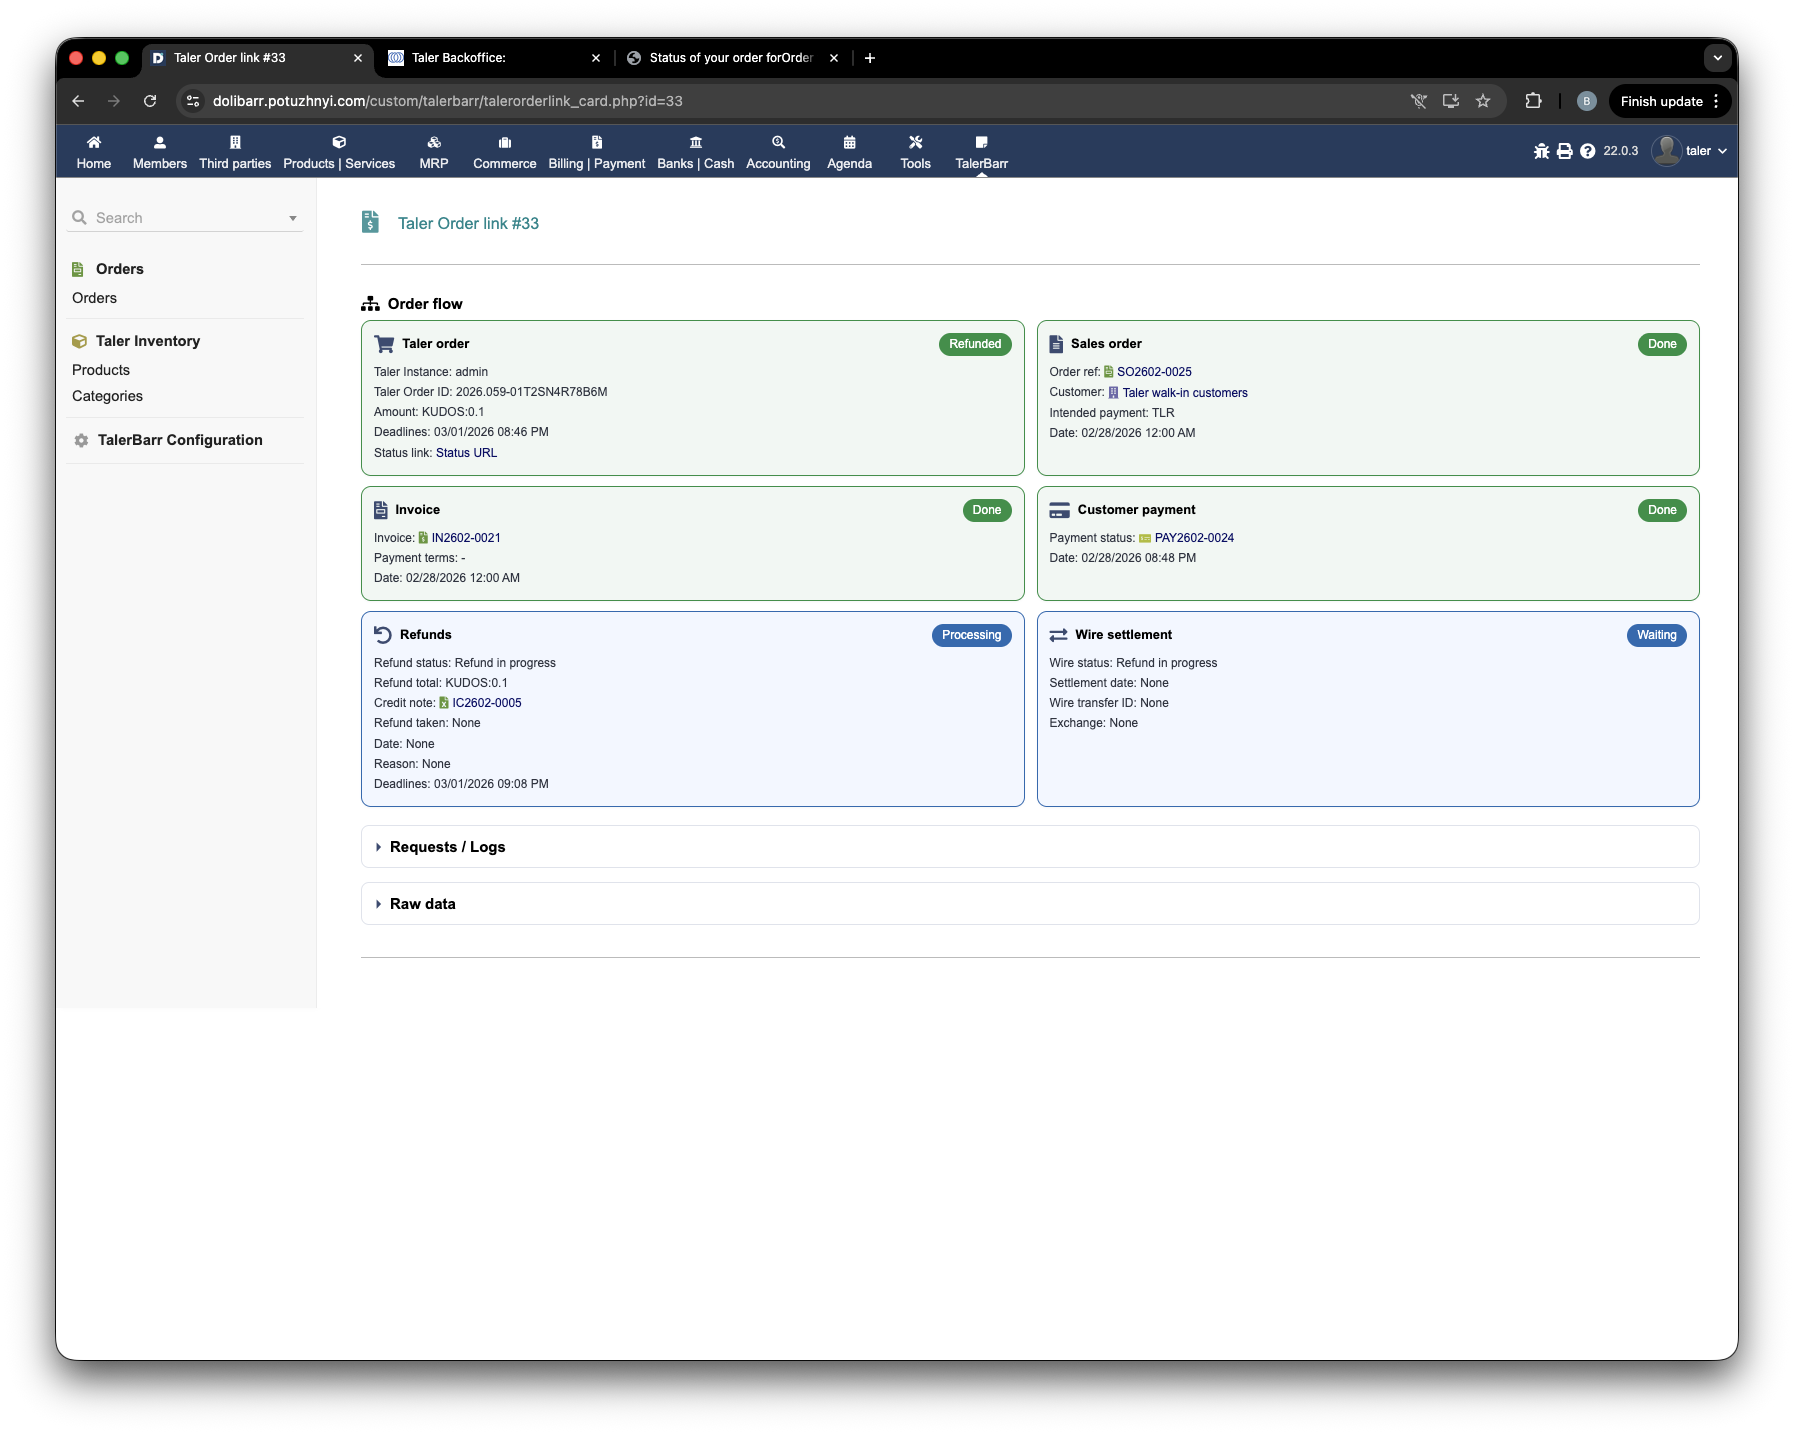Screen dimensions: 1794x1434
Task: Open Products in Taler Inventory menu
Action: click(101, 370)
